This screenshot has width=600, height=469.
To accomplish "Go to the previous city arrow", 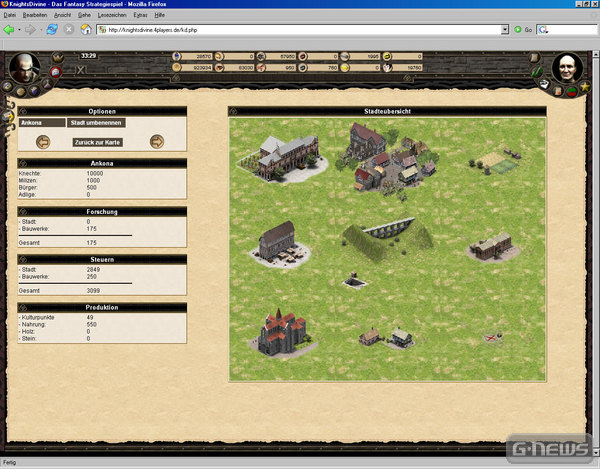I will click(x=43, y=142).
